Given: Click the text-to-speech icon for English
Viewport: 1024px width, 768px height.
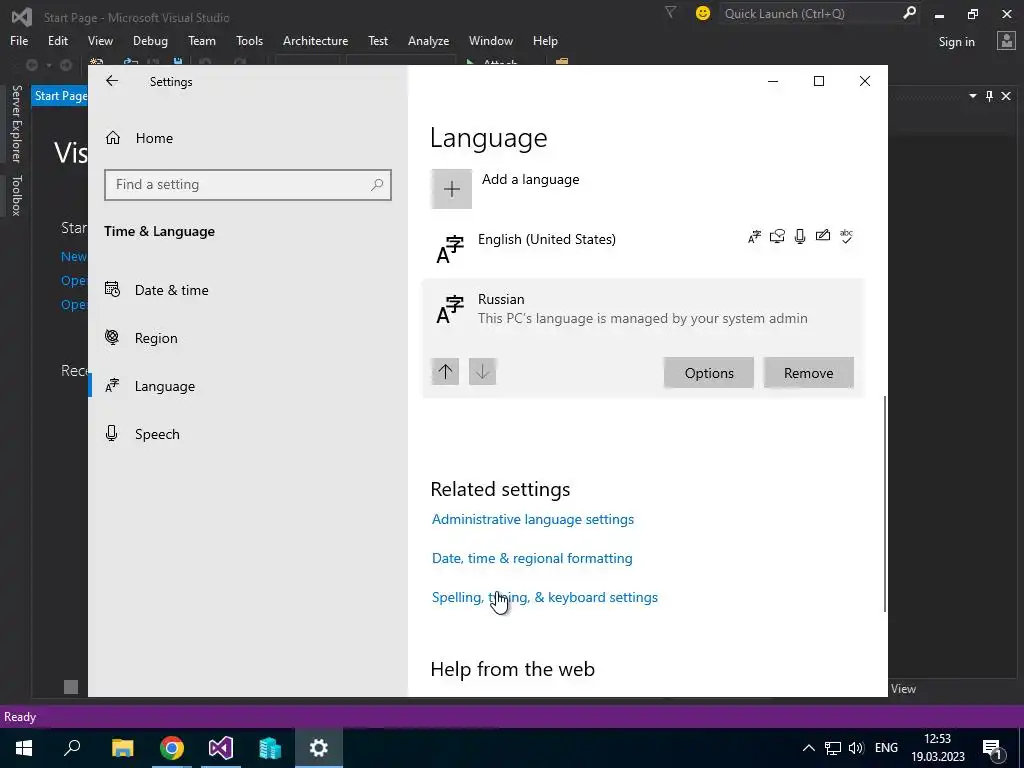Looking at the screenshot, I should (x=777, y=236).
